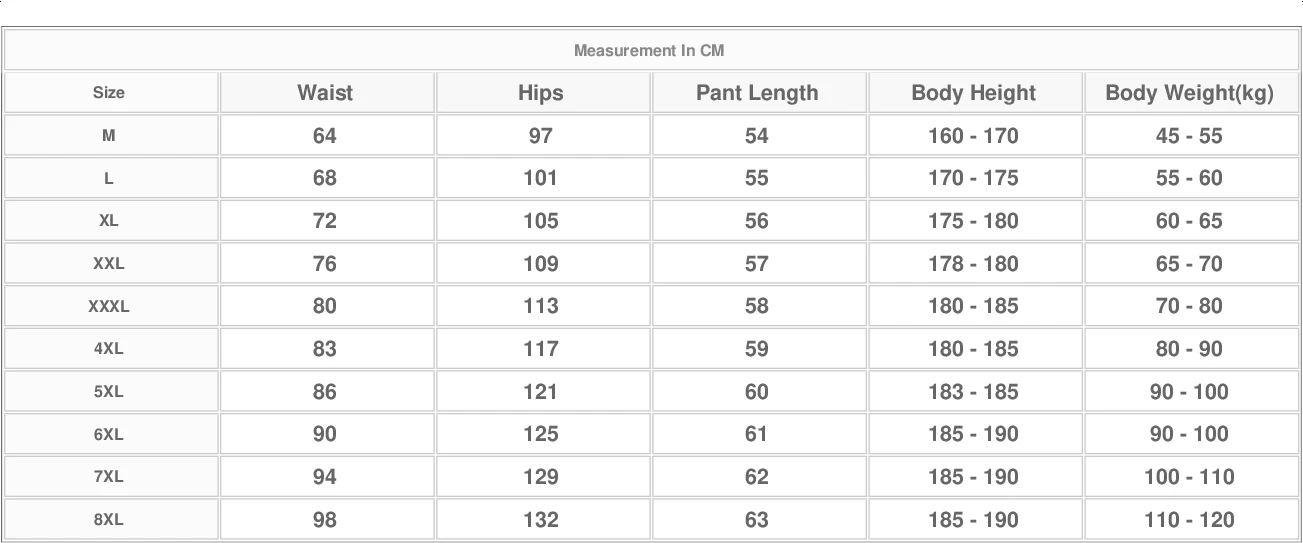This screenshot has height=543, width=1303.
Task: Select the XXXL size row label
Action: (x=109, y=307)
